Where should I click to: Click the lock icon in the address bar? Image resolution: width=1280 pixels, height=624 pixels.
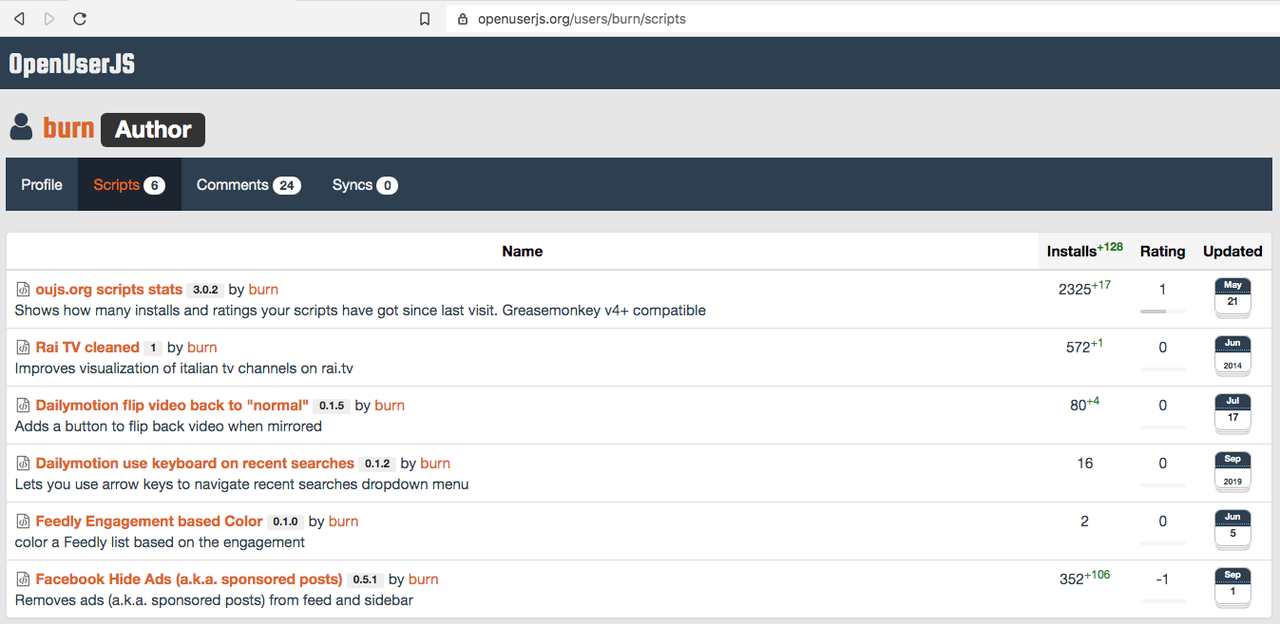click(x=462, y=18)
